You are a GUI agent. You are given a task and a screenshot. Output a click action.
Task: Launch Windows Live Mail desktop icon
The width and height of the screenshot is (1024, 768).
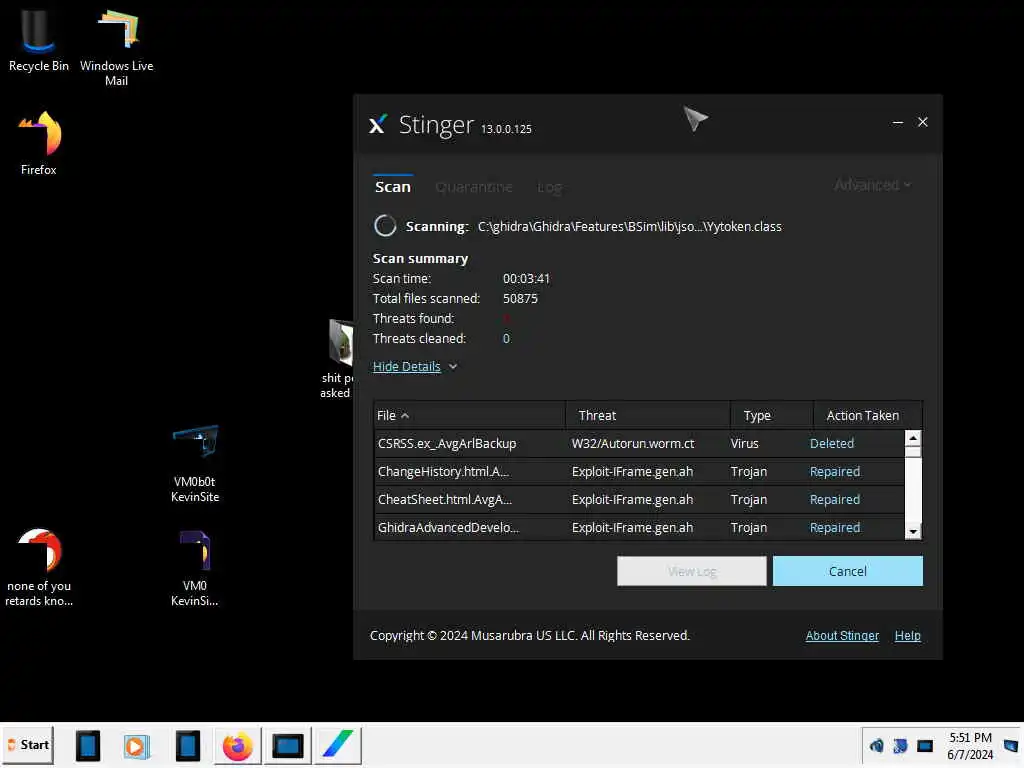coord(117,47)
